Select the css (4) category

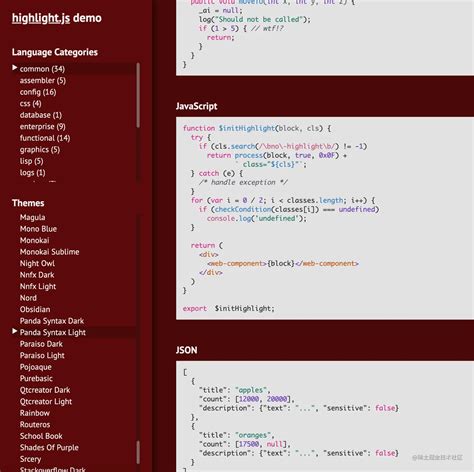click(30, 103)
